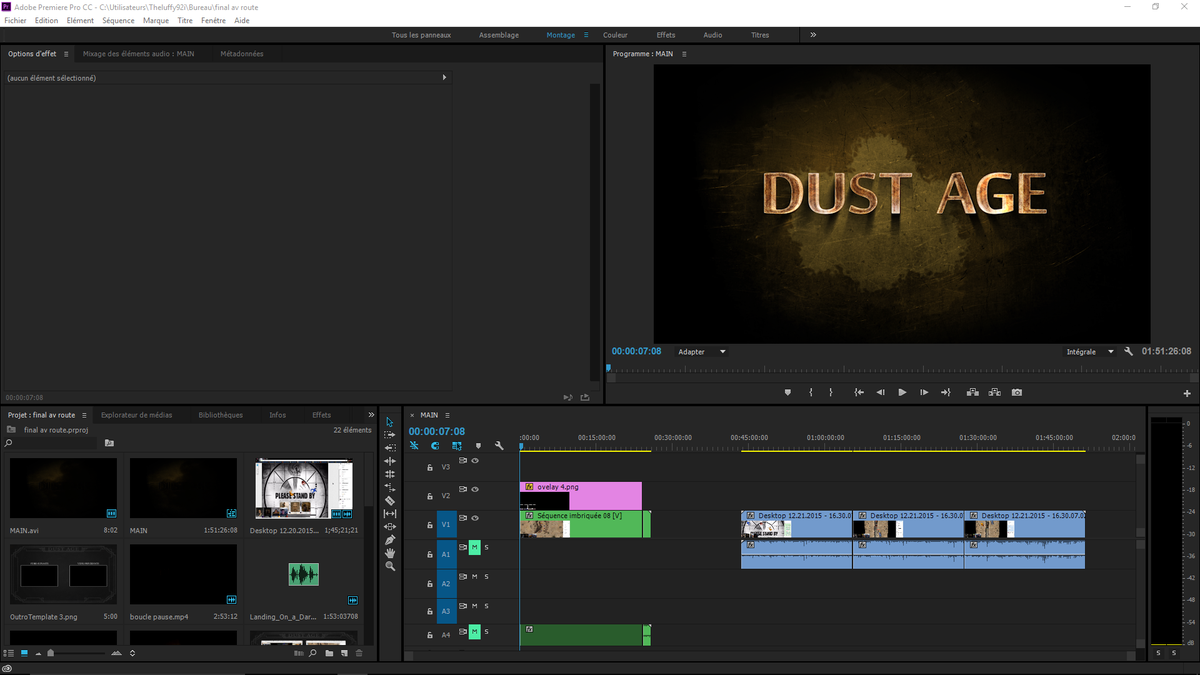Switch to Assemblage workspace
Viewport: 1200px width, 675px height.
[499, 35]
